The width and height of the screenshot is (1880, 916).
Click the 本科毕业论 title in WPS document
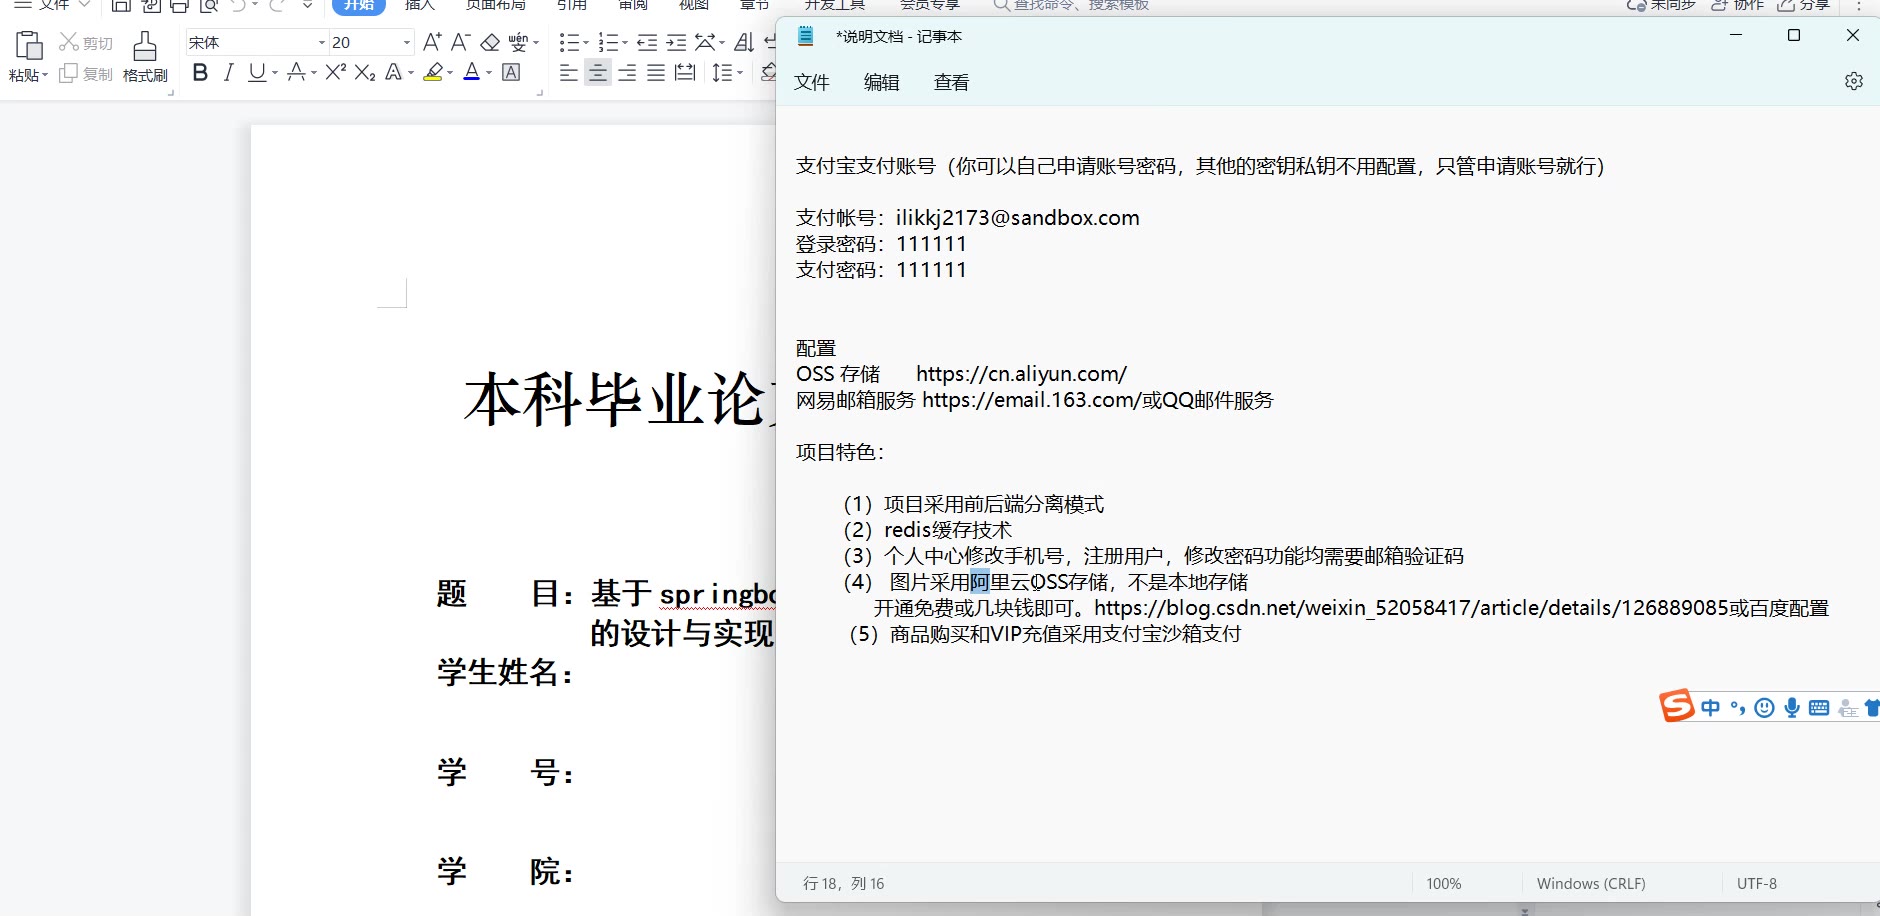coord(618,400)
